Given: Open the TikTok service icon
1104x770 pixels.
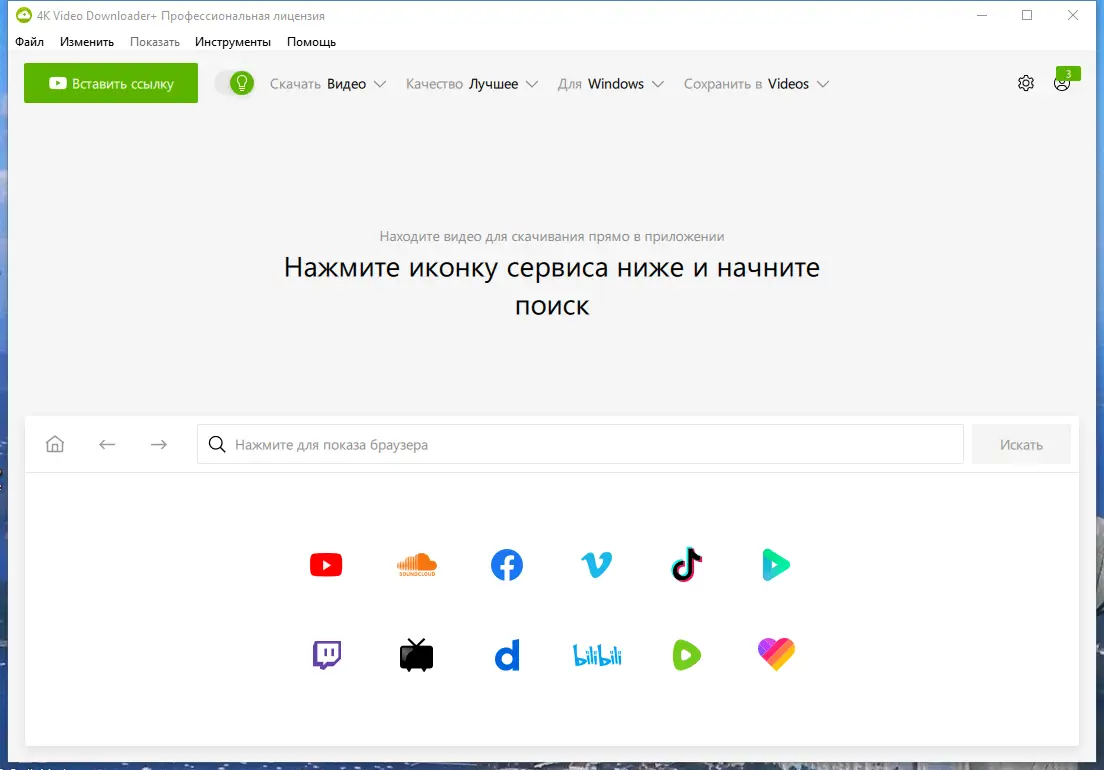Looking at the screenshot, I should (686, 564).
